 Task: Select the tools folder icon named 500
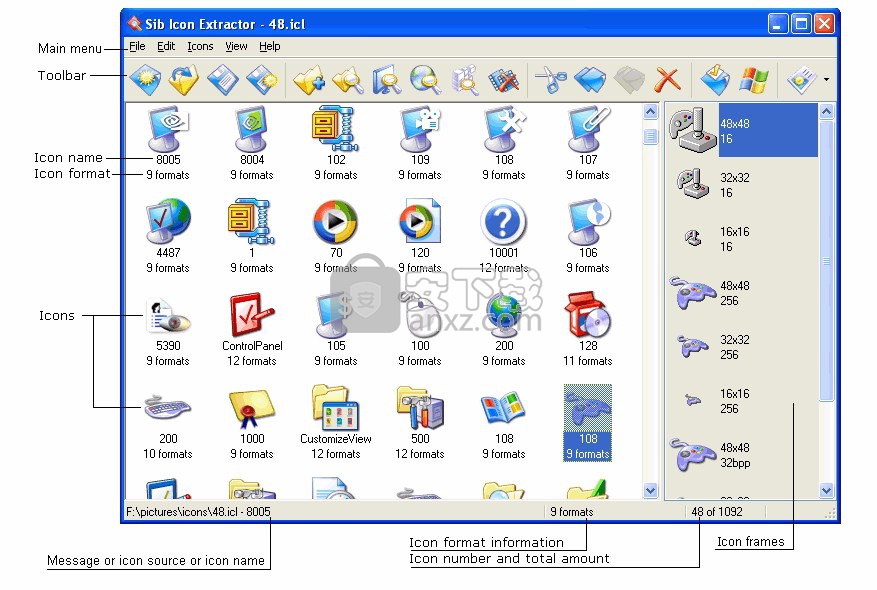(x=420, y=422)
